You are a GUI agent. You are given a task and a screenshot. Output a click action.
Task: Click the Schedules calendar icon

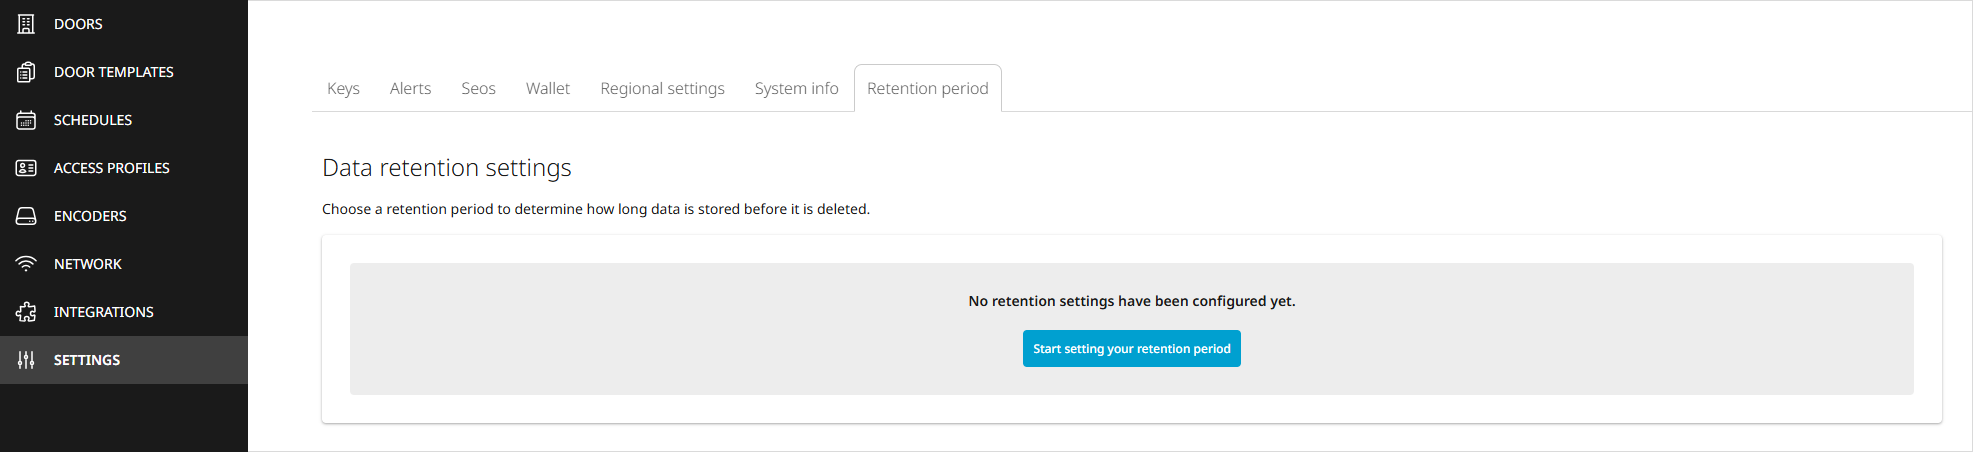pyautogui.click(x=26, y=120)
